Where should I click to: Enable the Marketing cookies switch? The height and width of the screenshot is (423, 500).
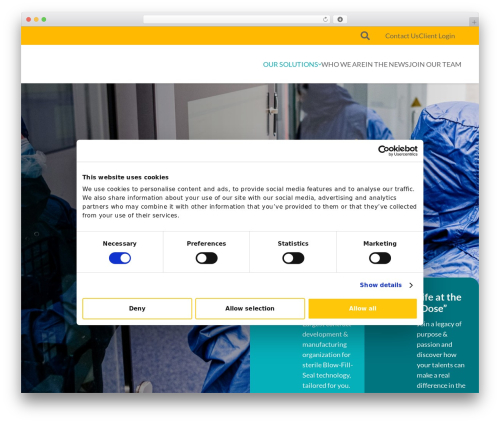[x=380, y=258]
